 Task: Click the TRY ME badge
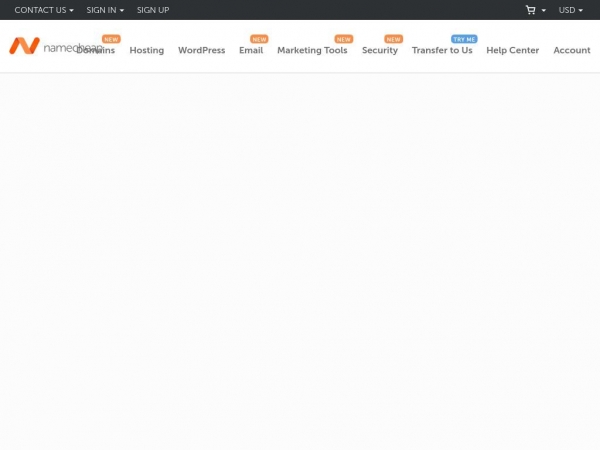[x=464, y=39]
